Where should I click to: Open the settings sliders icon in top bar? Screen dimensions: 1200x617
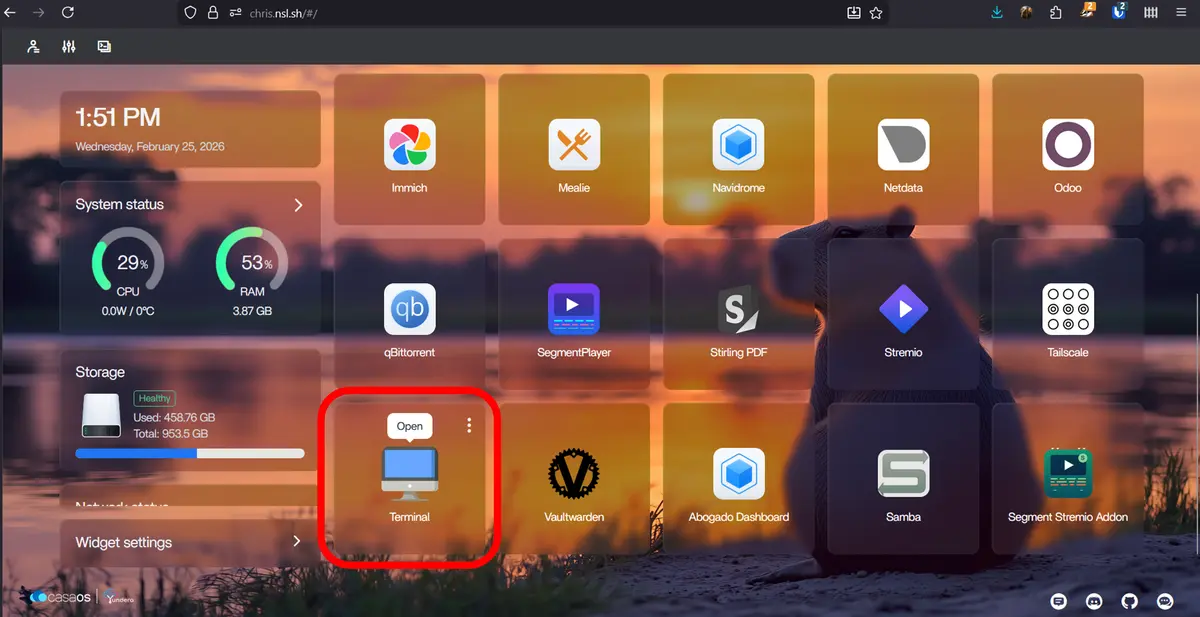69,46
